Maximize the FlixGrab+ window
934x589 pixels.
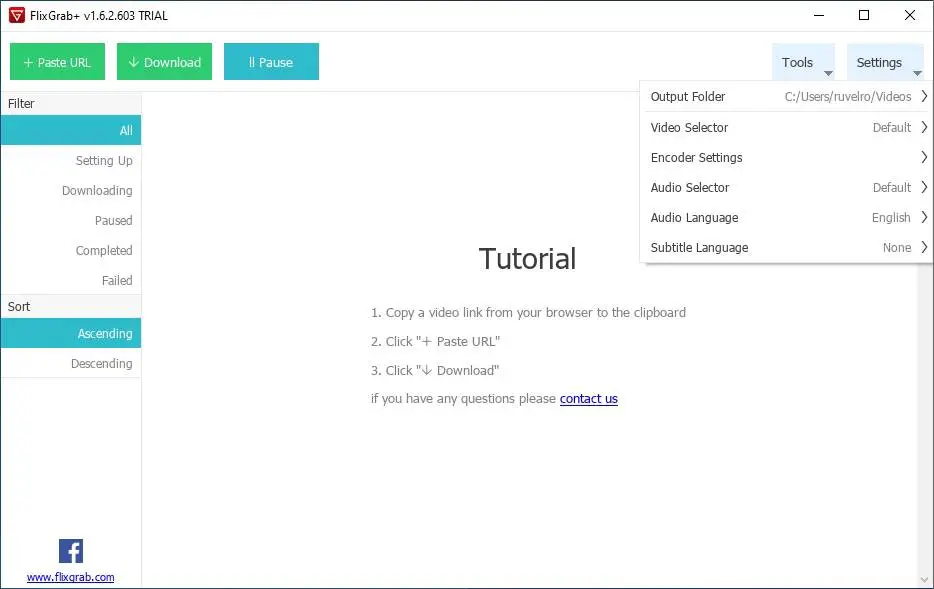click(864, 15)
